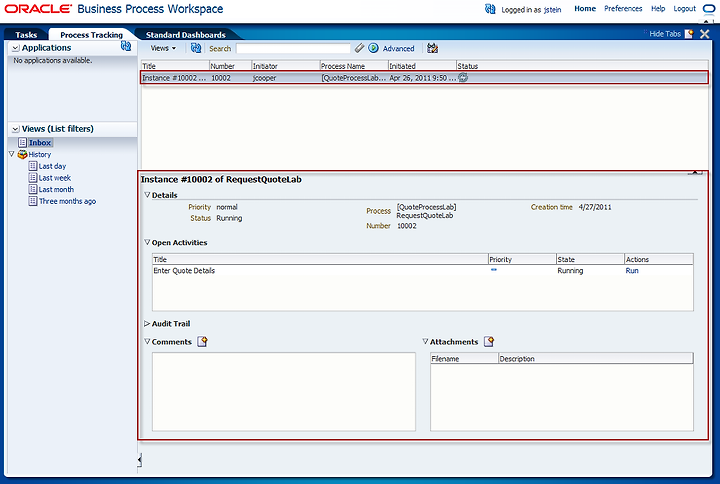Image resolution: width=720 pixels, height=484 pixels.
Task: Click the Last week list icon
Action: pos(33,177)
